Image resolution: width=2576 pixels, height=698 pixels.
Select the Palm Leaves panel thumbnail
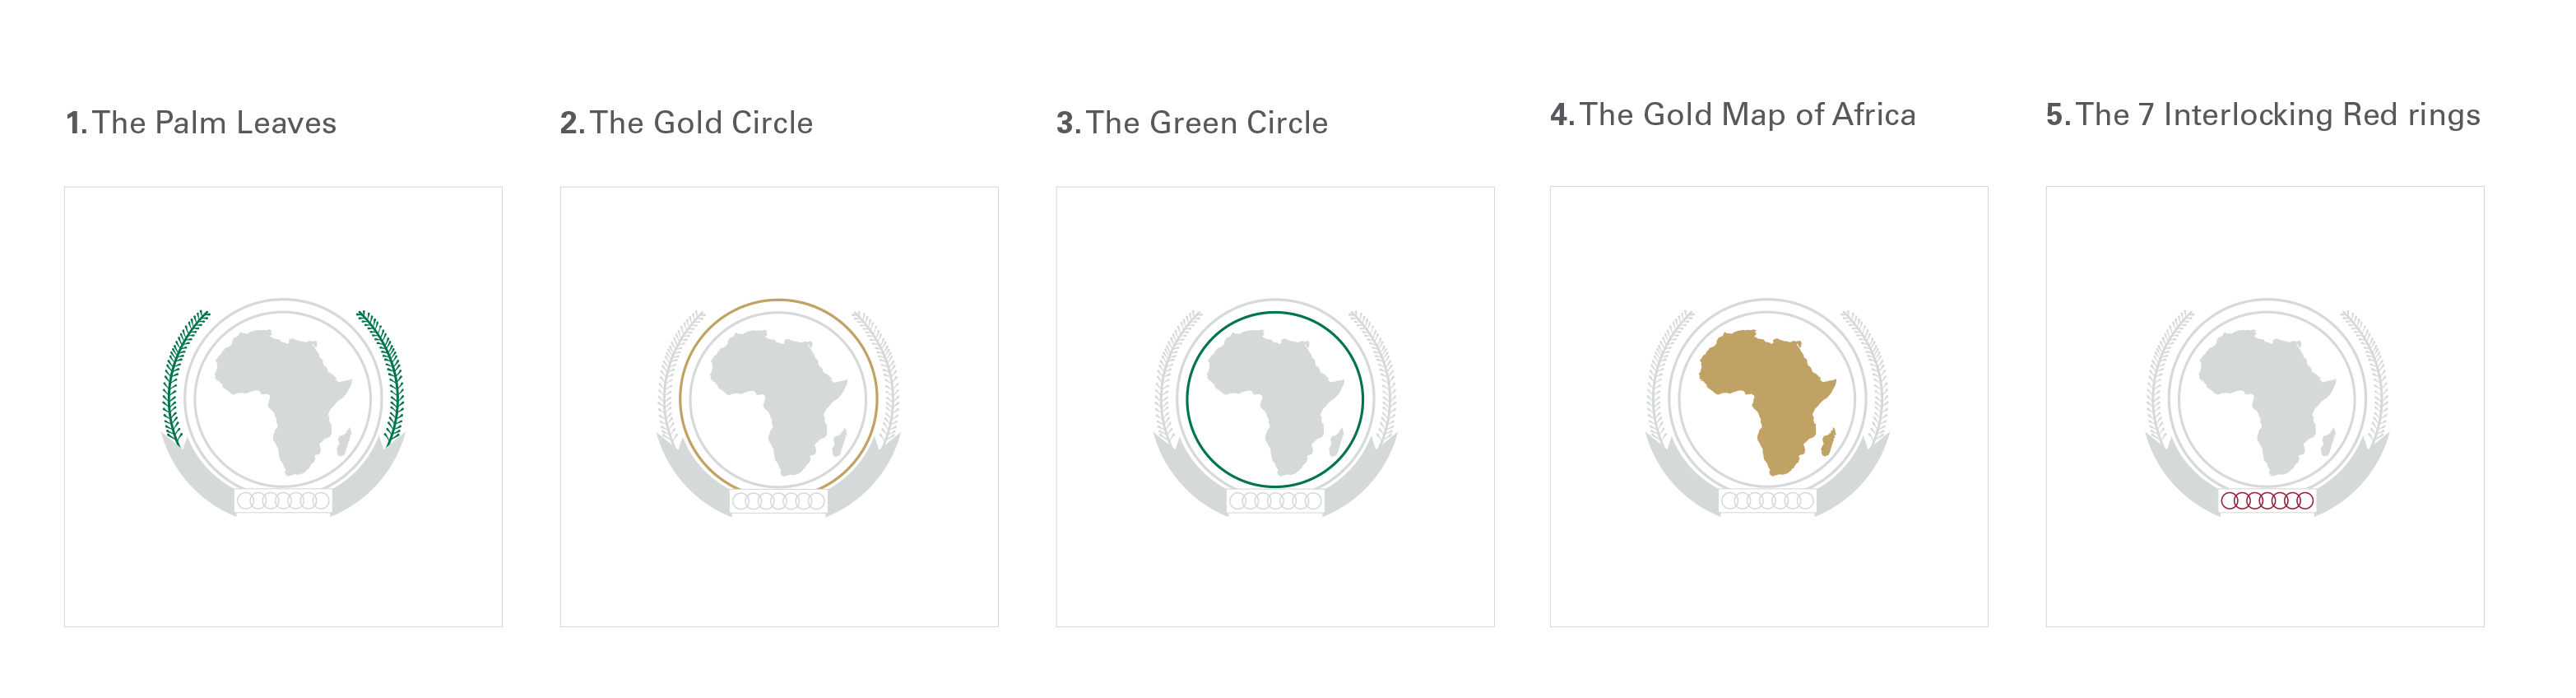tap(283, 407)
